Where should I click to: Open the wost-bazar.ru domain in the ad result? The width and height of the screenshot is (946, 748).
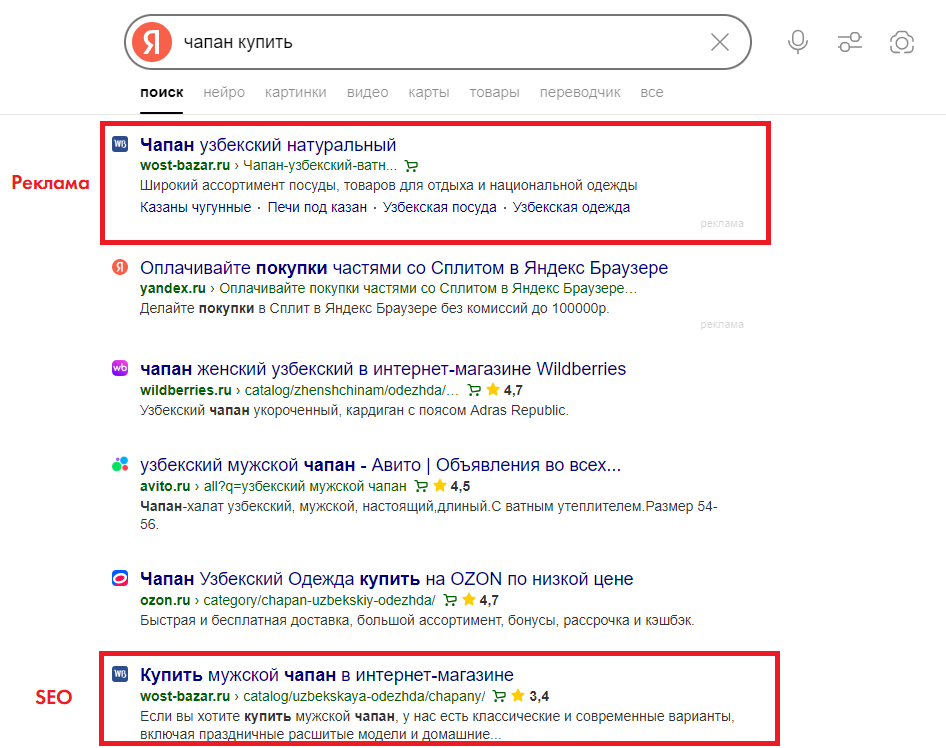[x=185, y=165]
